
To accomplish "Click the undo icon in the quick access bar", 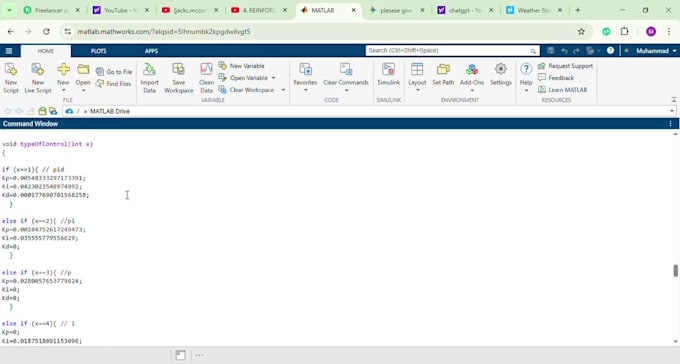I will (564, 51).
